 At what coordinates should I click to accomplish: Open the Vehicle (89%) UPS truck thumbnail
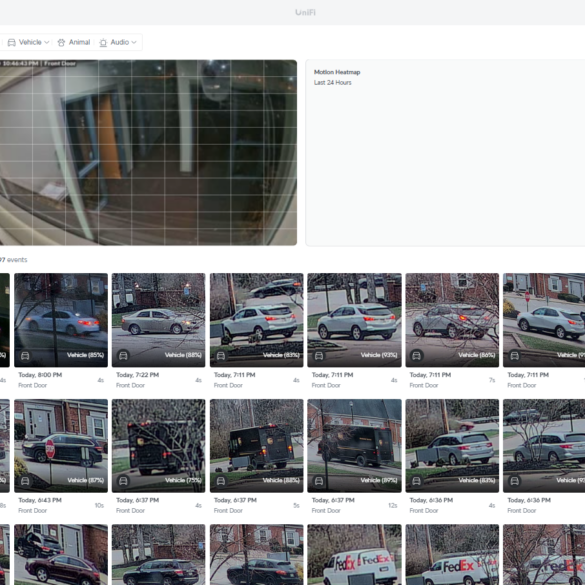tap(354, 445)
